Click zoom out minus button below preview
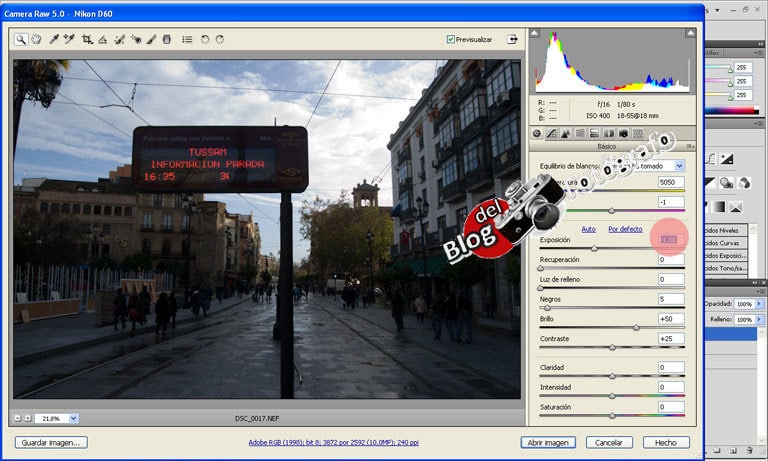Viewport: 768px width, 461px height. (18, 418)
